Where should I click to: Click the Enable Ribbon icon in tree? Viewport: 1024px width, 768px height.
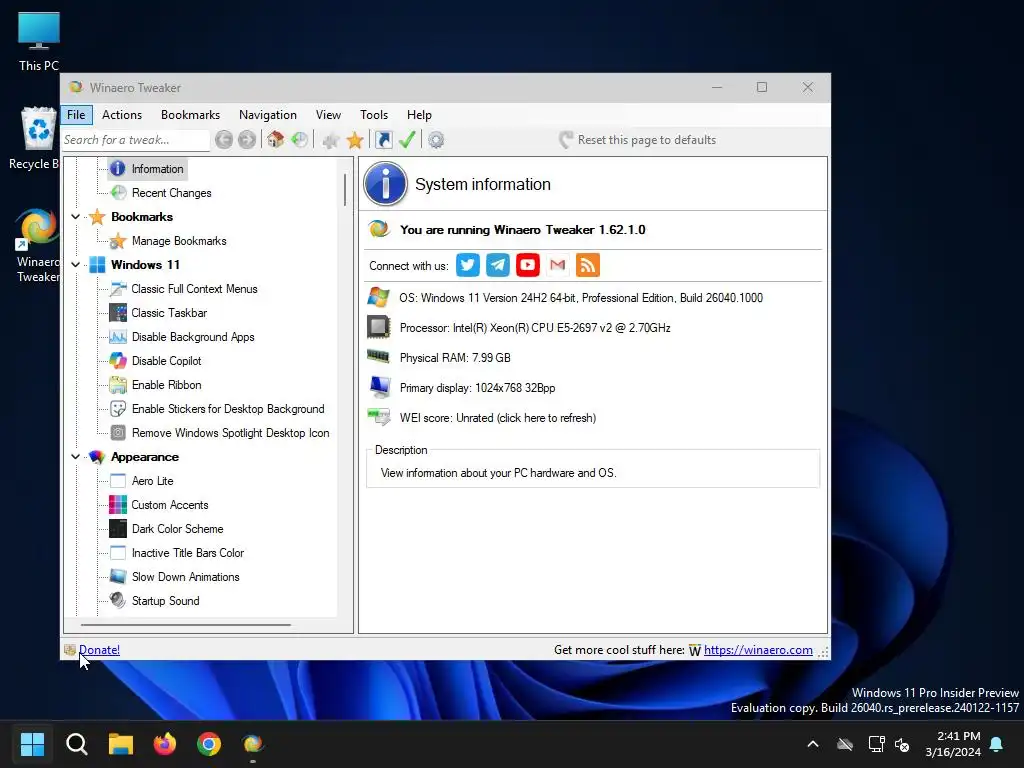pyautogui.click(x=118, y=385)
